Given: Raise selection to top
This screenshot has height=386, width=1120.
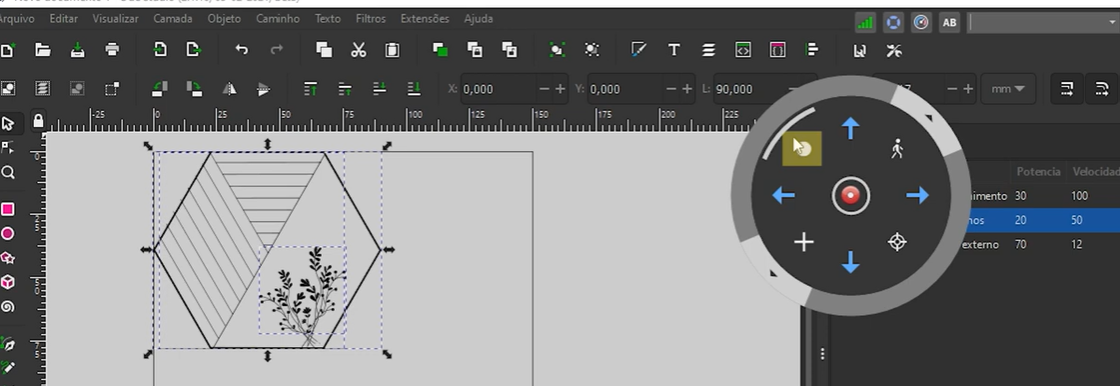Looking at the screenshot, I should tap(310, 89).
